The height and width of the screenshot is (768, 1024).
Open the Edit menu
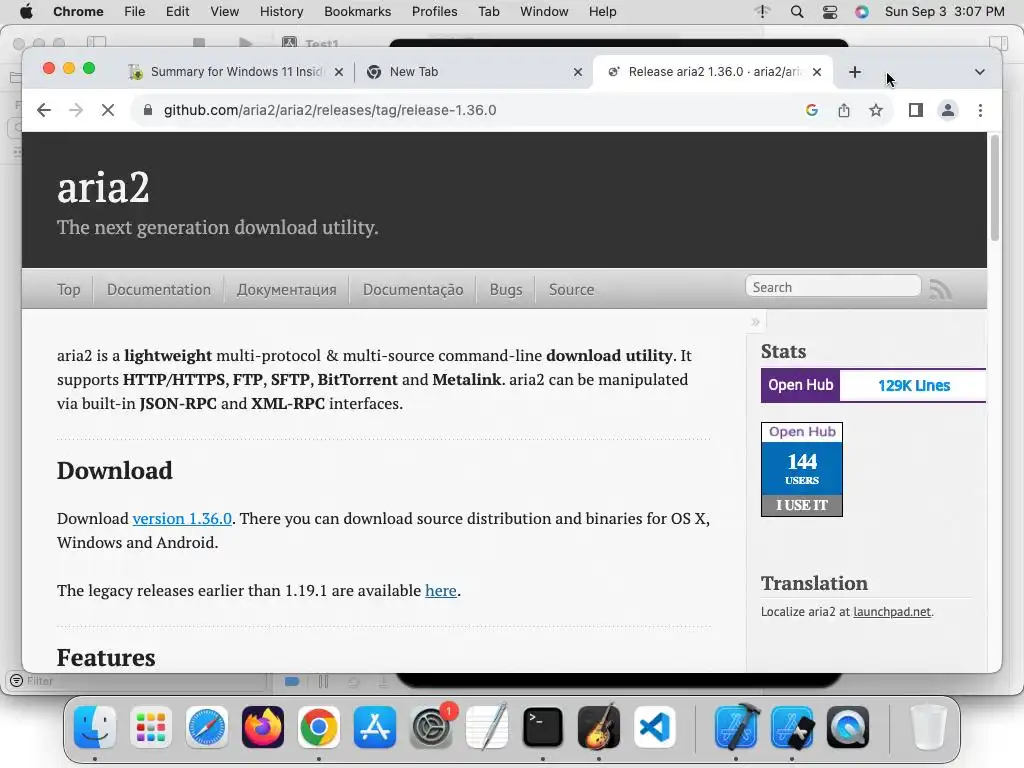point(177,12)
